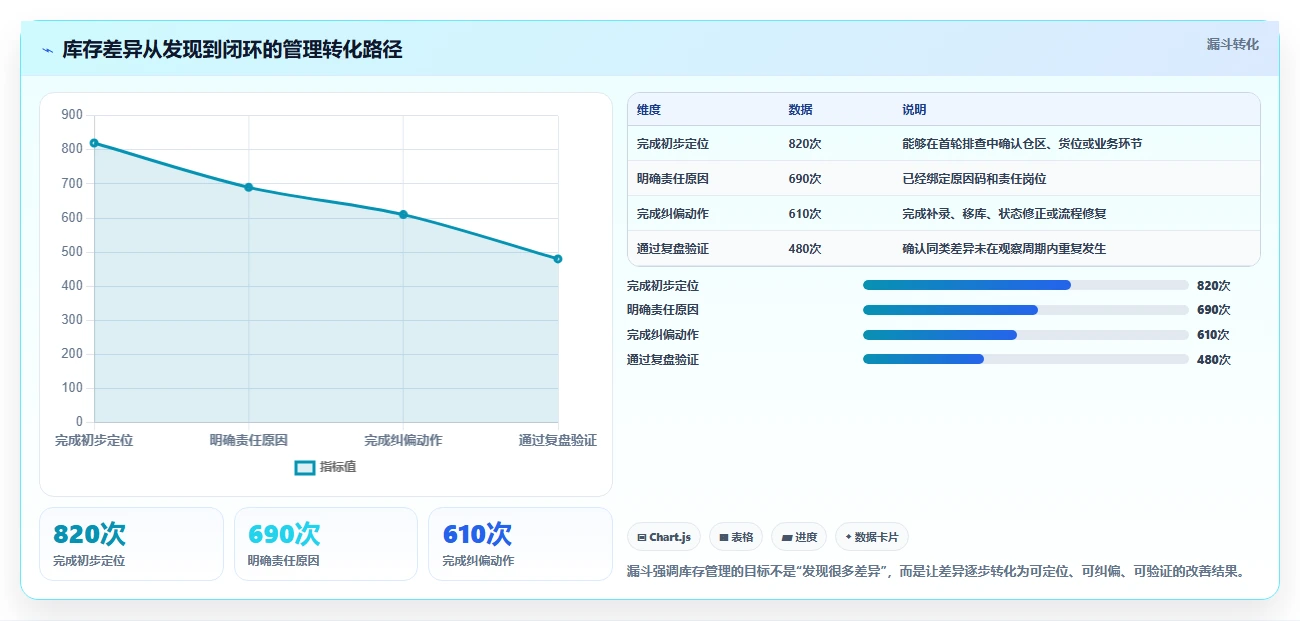Click the 完成纠偏动作 label beside the progress bars
Image resolution: width=1300 pixels, height=621 pixels.
[663, 335]
